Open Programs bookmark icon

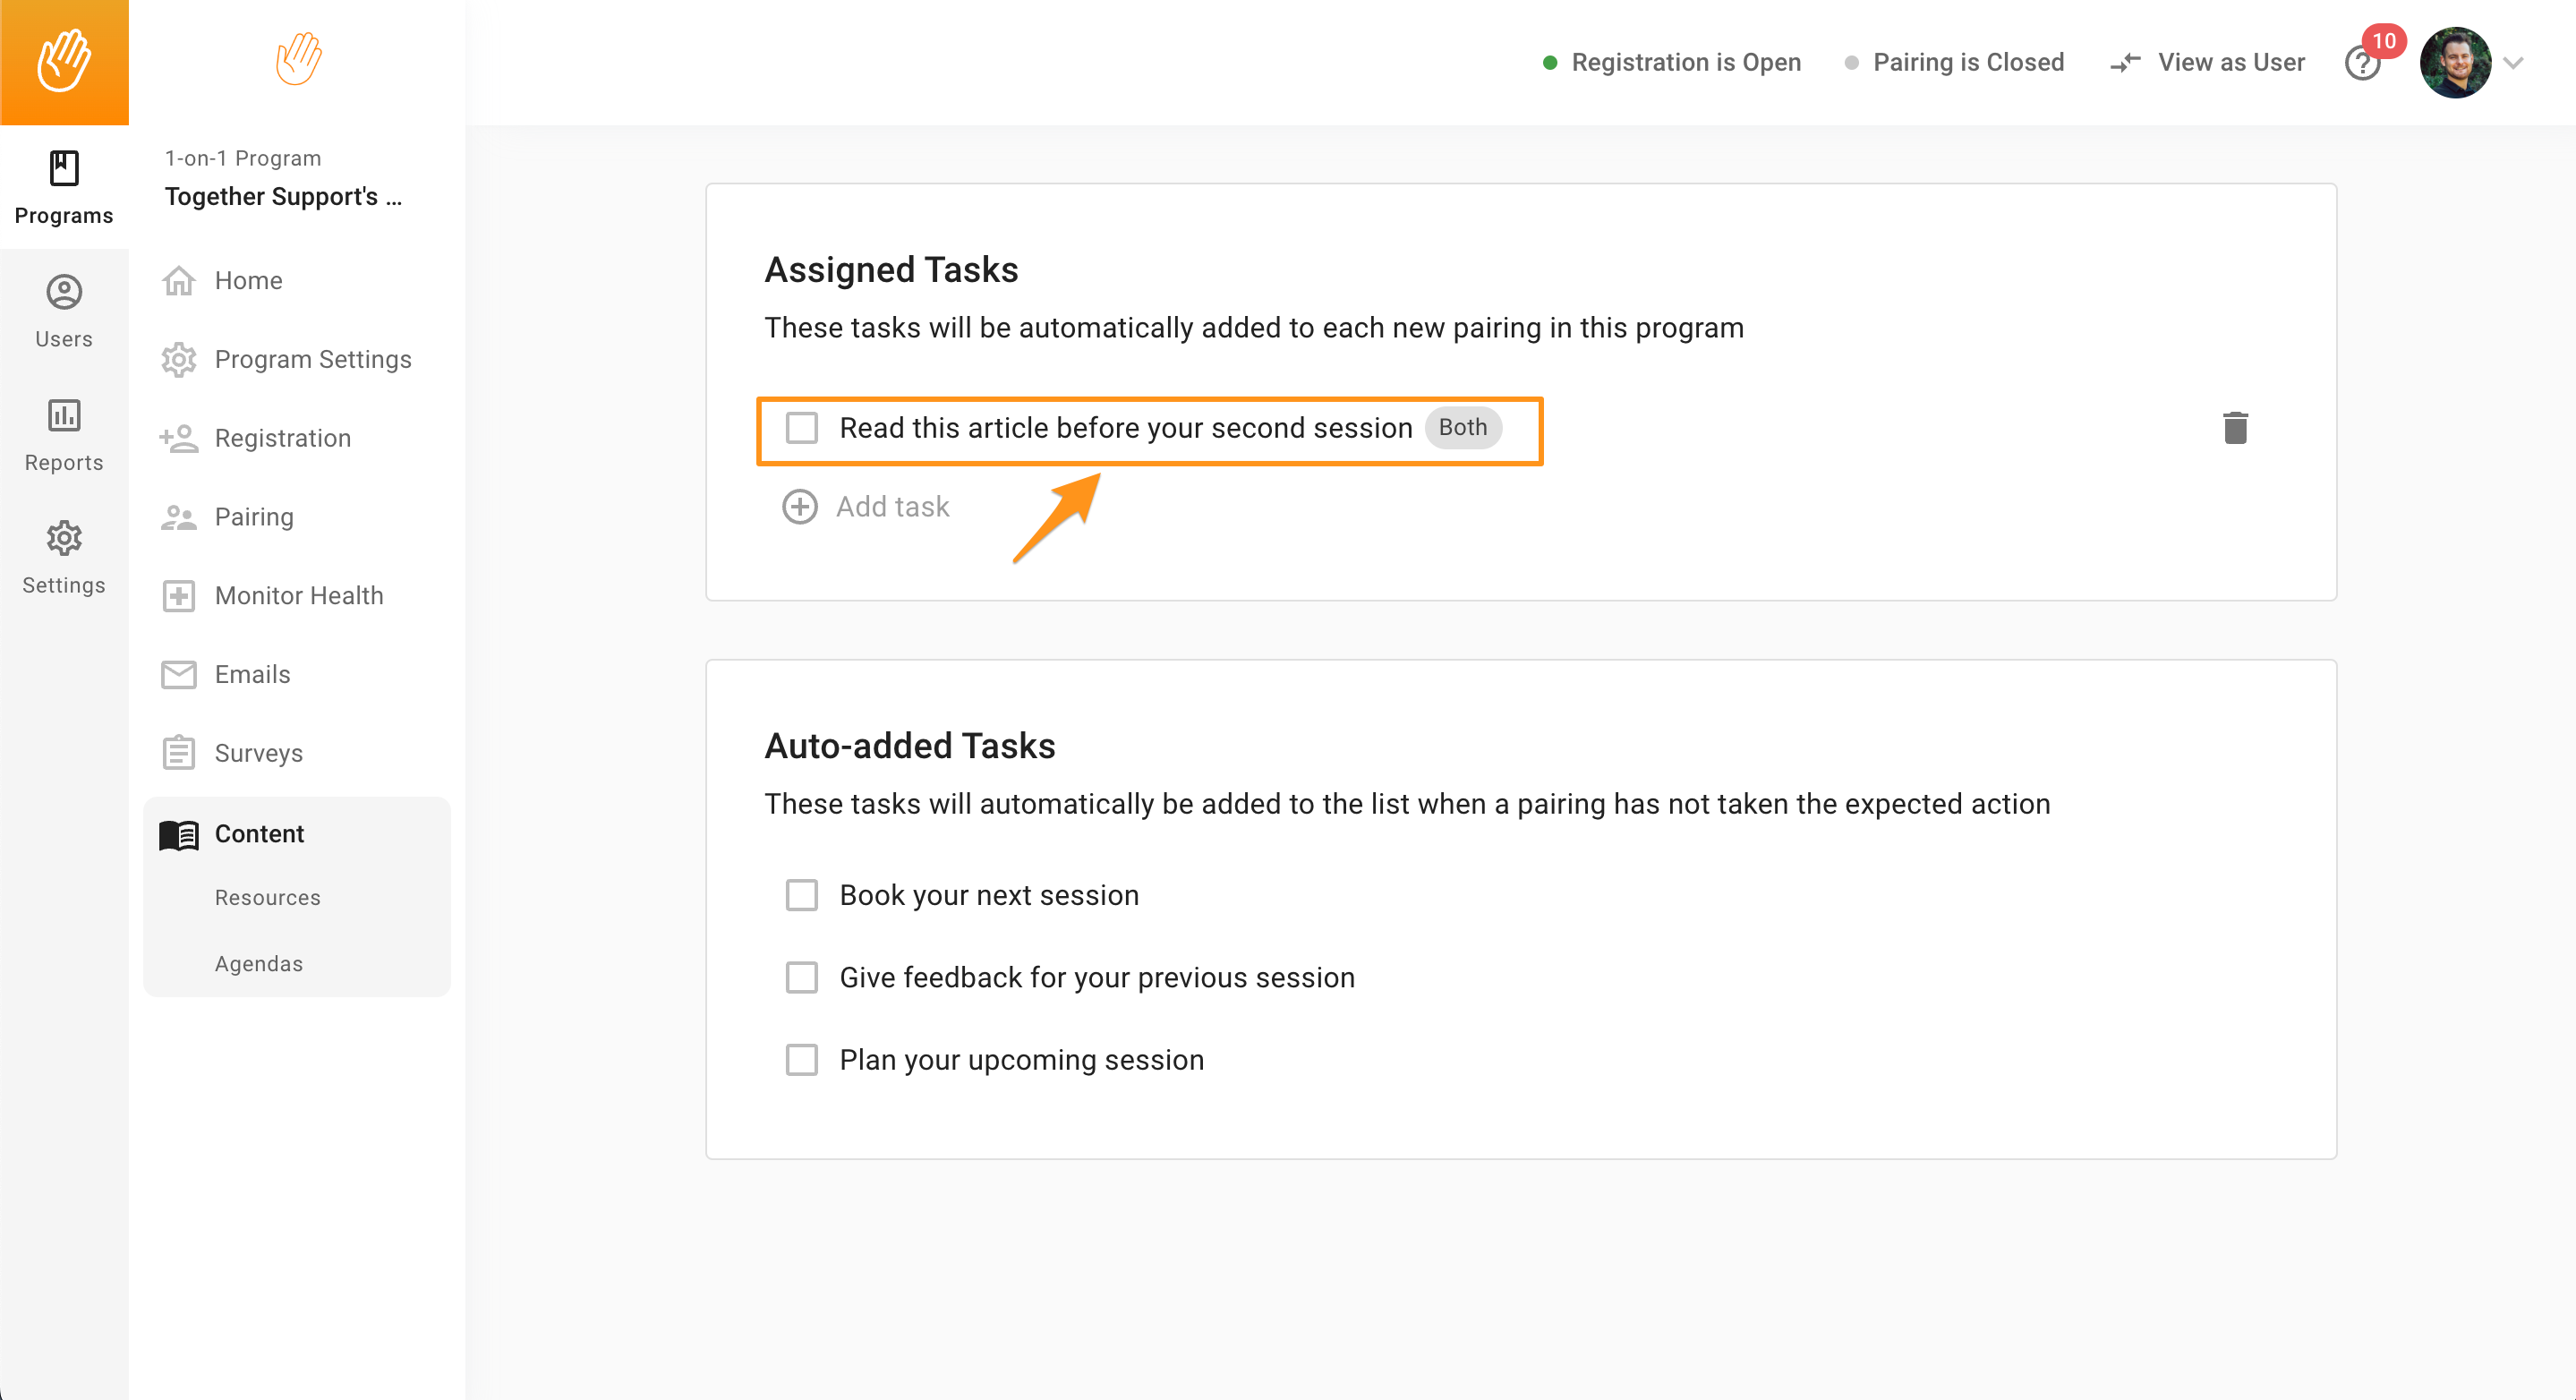click(x=64, y=168)
